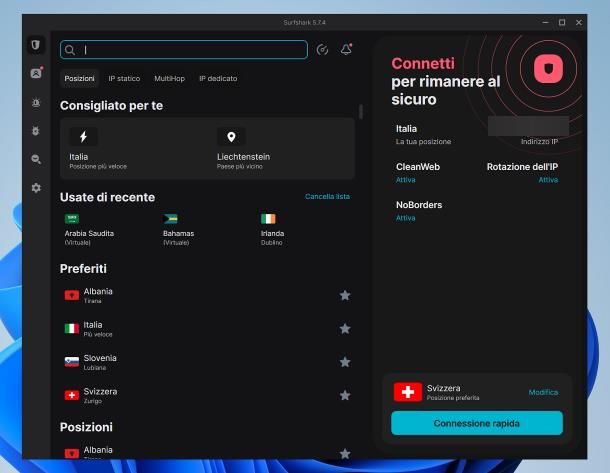Screen dimensions: 610x473
Task: Click Attiva under Rotazione dell'IP
Action: (548, 180)
